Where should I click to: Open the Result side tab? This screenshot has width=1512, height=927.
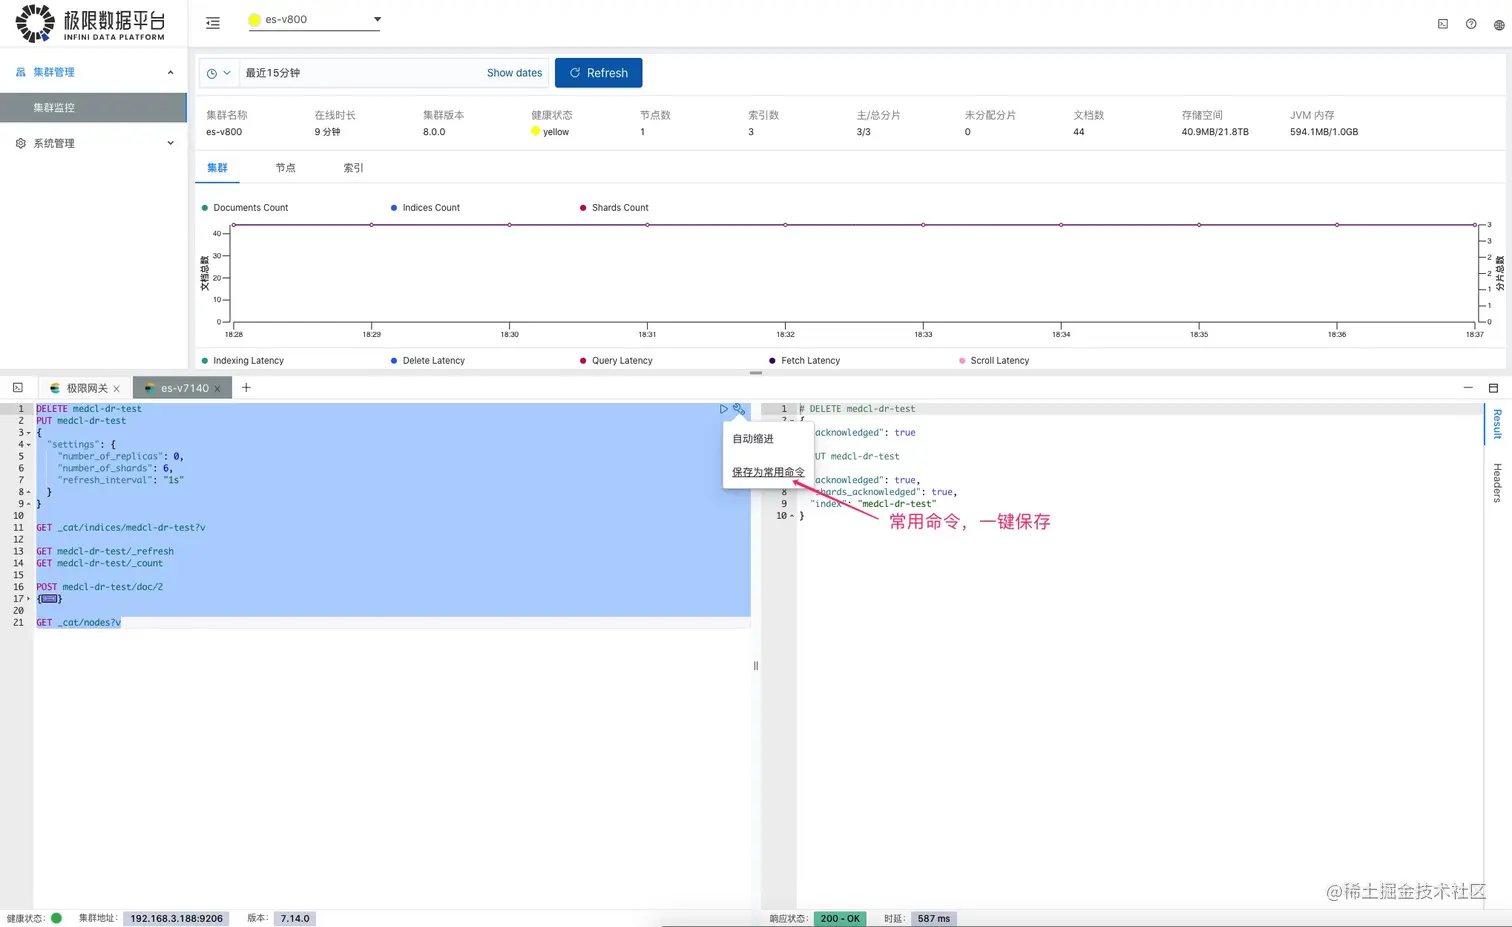(1497, 424)
